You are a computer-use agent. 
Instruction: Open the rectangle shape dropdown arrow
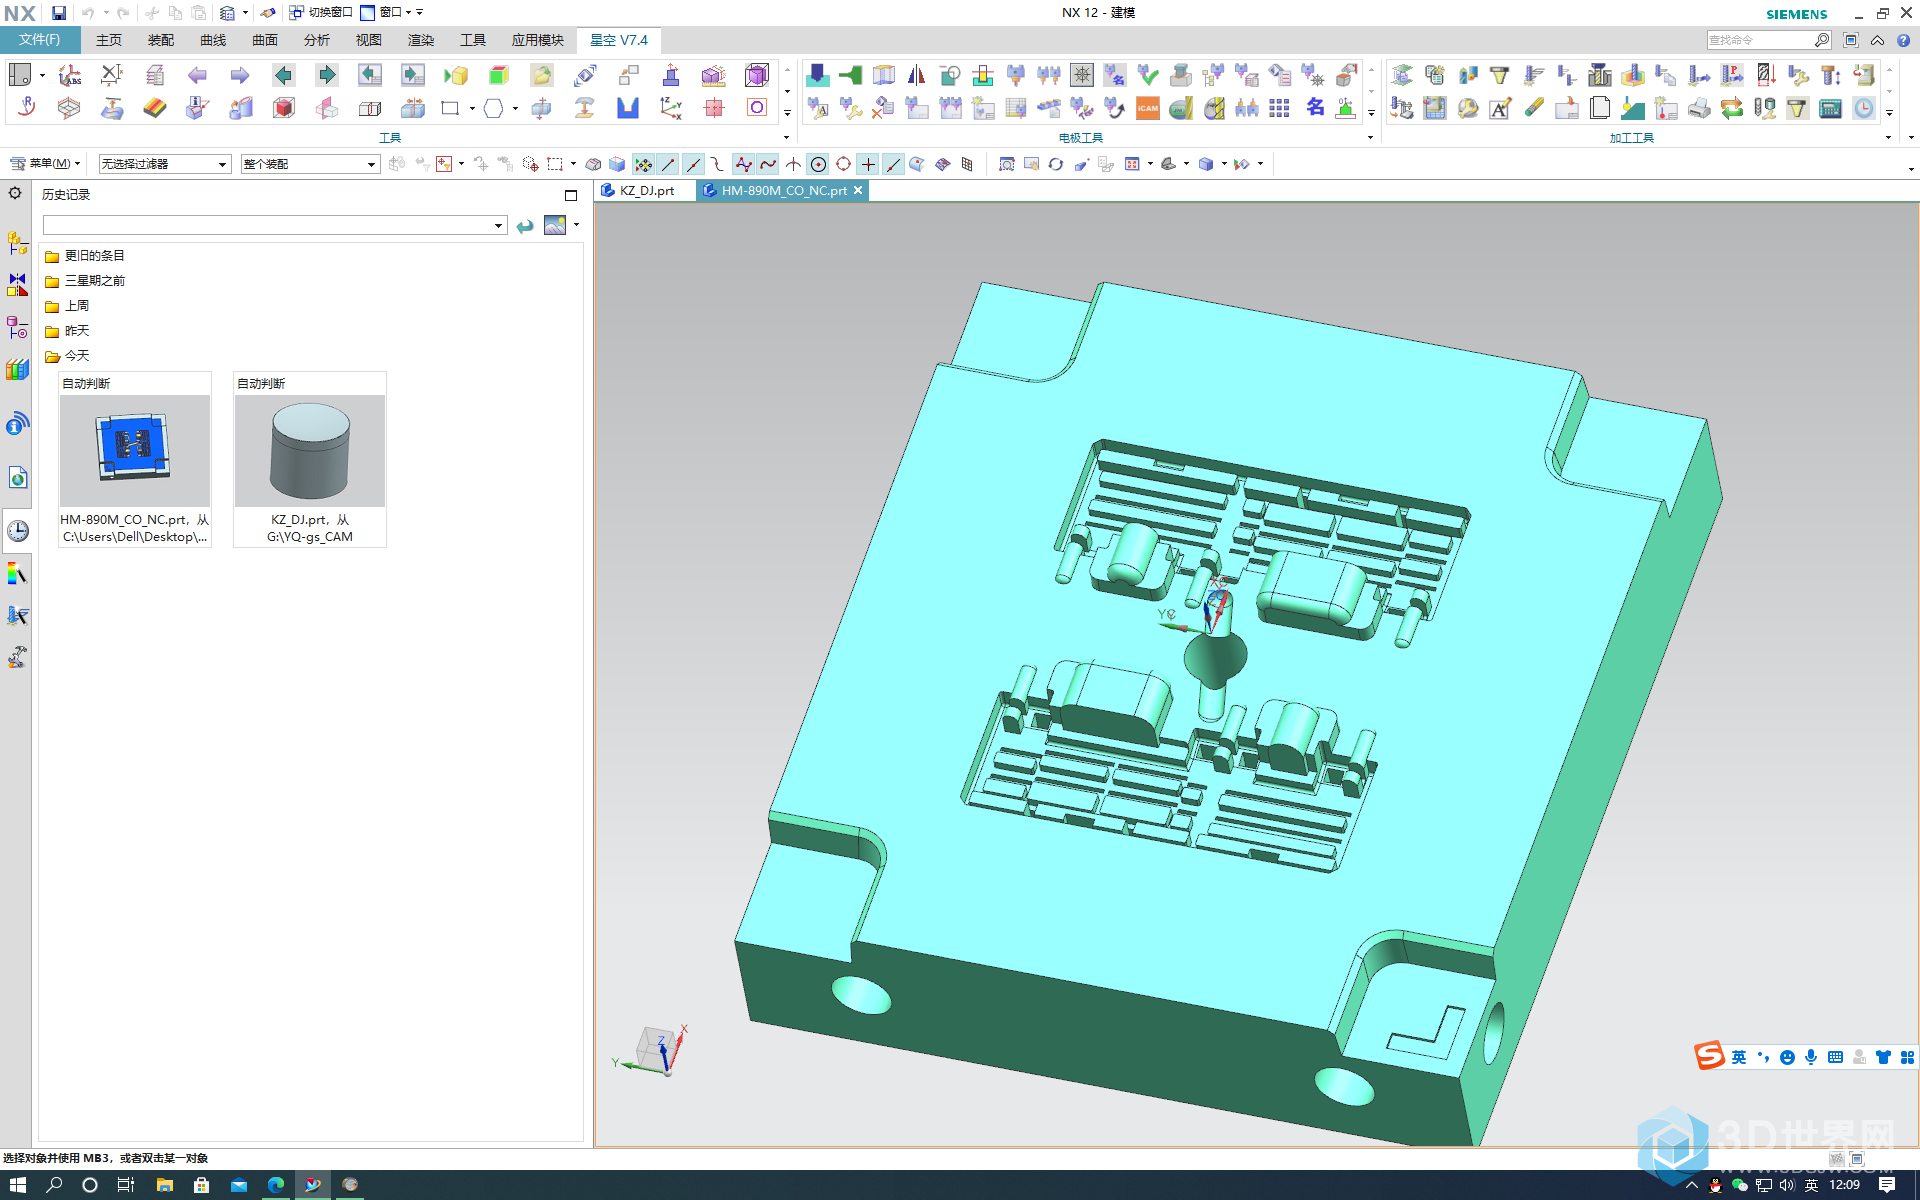pyautogui.click(x=472, y=108)
